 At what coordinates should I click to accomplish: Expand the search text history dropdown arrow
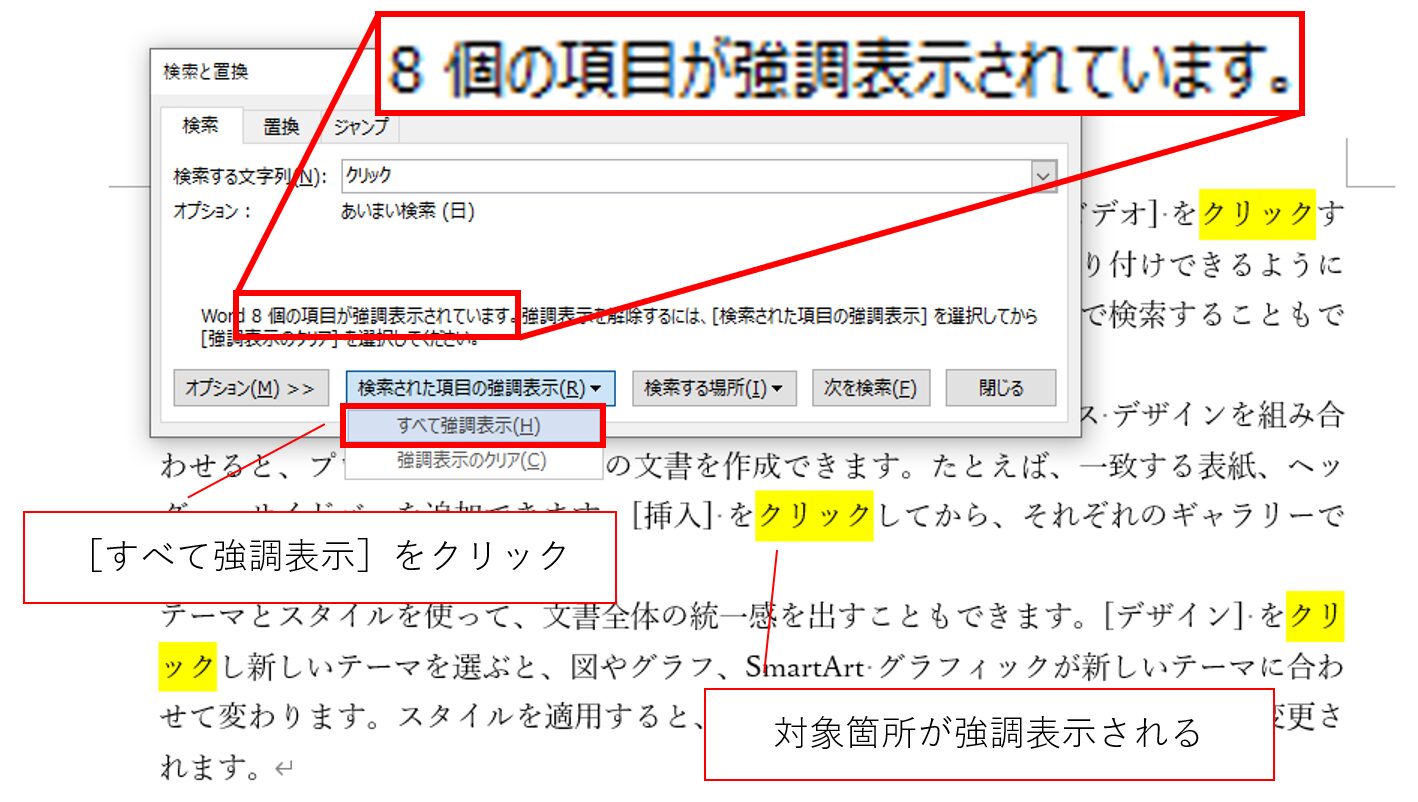[x=1044, y=176]
